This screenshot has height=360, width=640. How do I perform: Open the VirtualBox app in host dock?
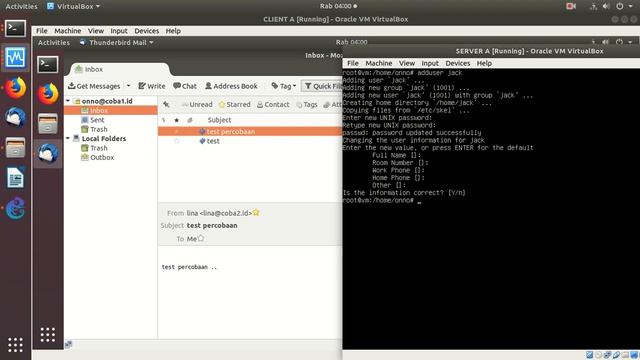click(16, 58)
